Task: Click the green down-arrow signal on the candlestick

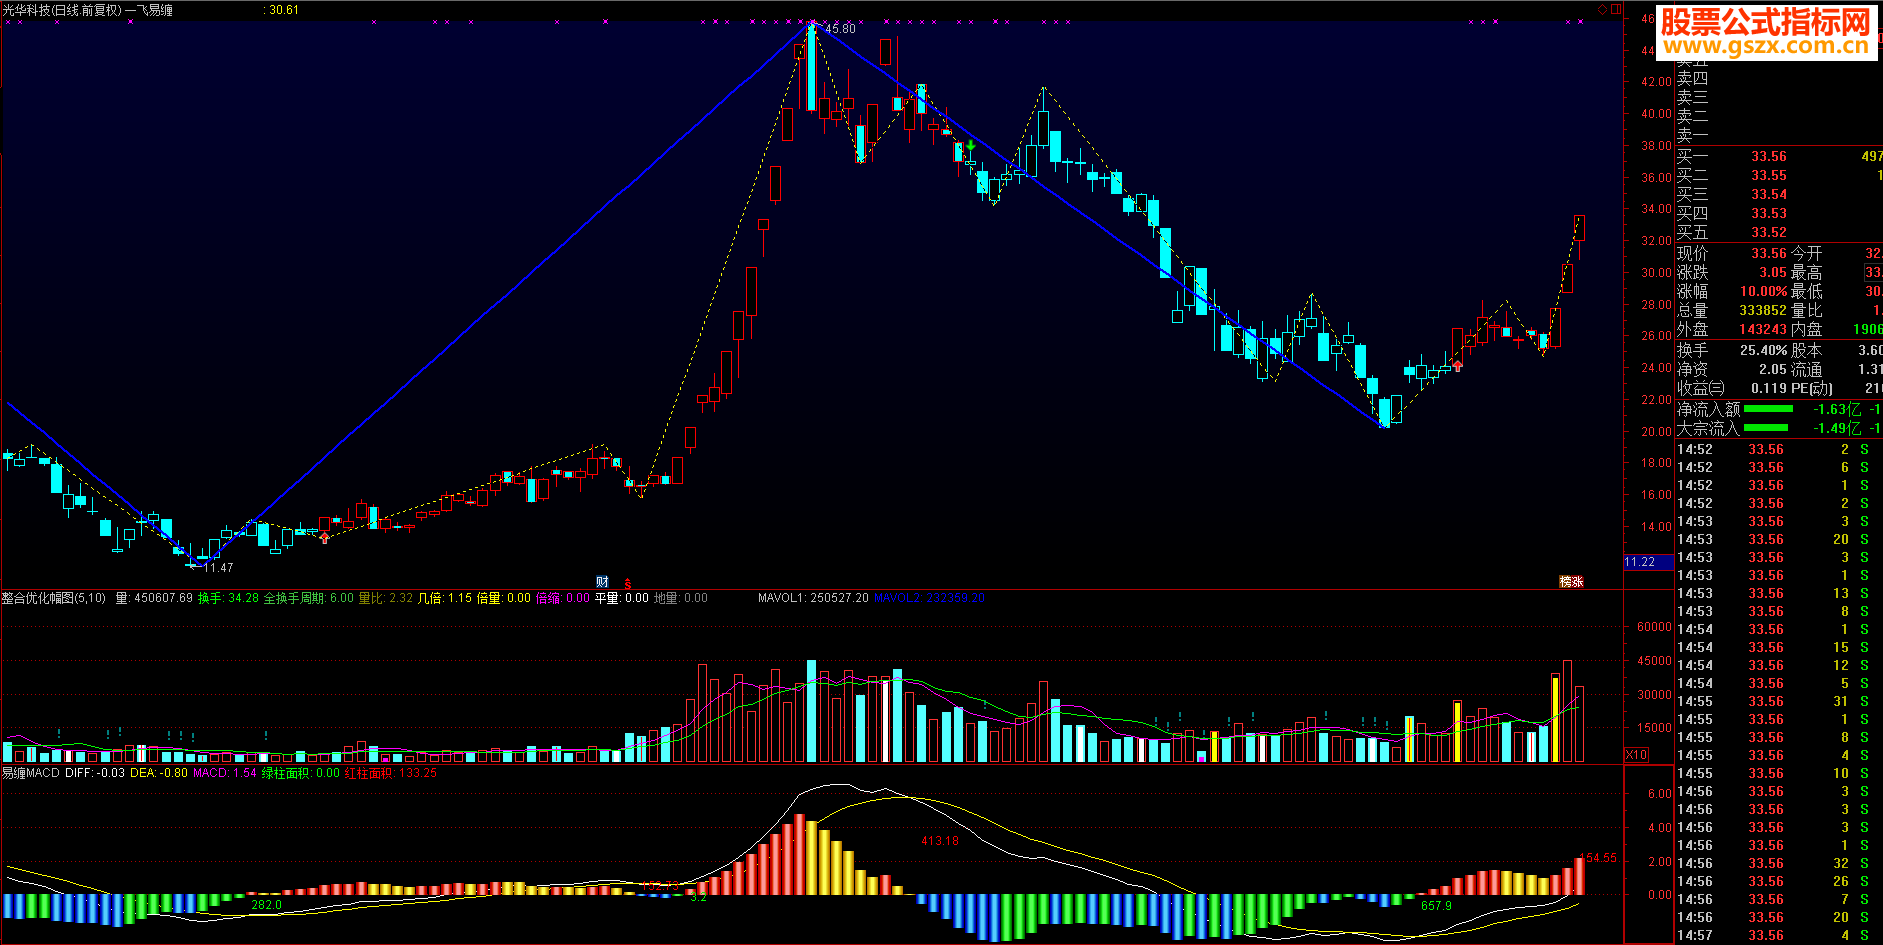Action: click(x=970, y=146)
